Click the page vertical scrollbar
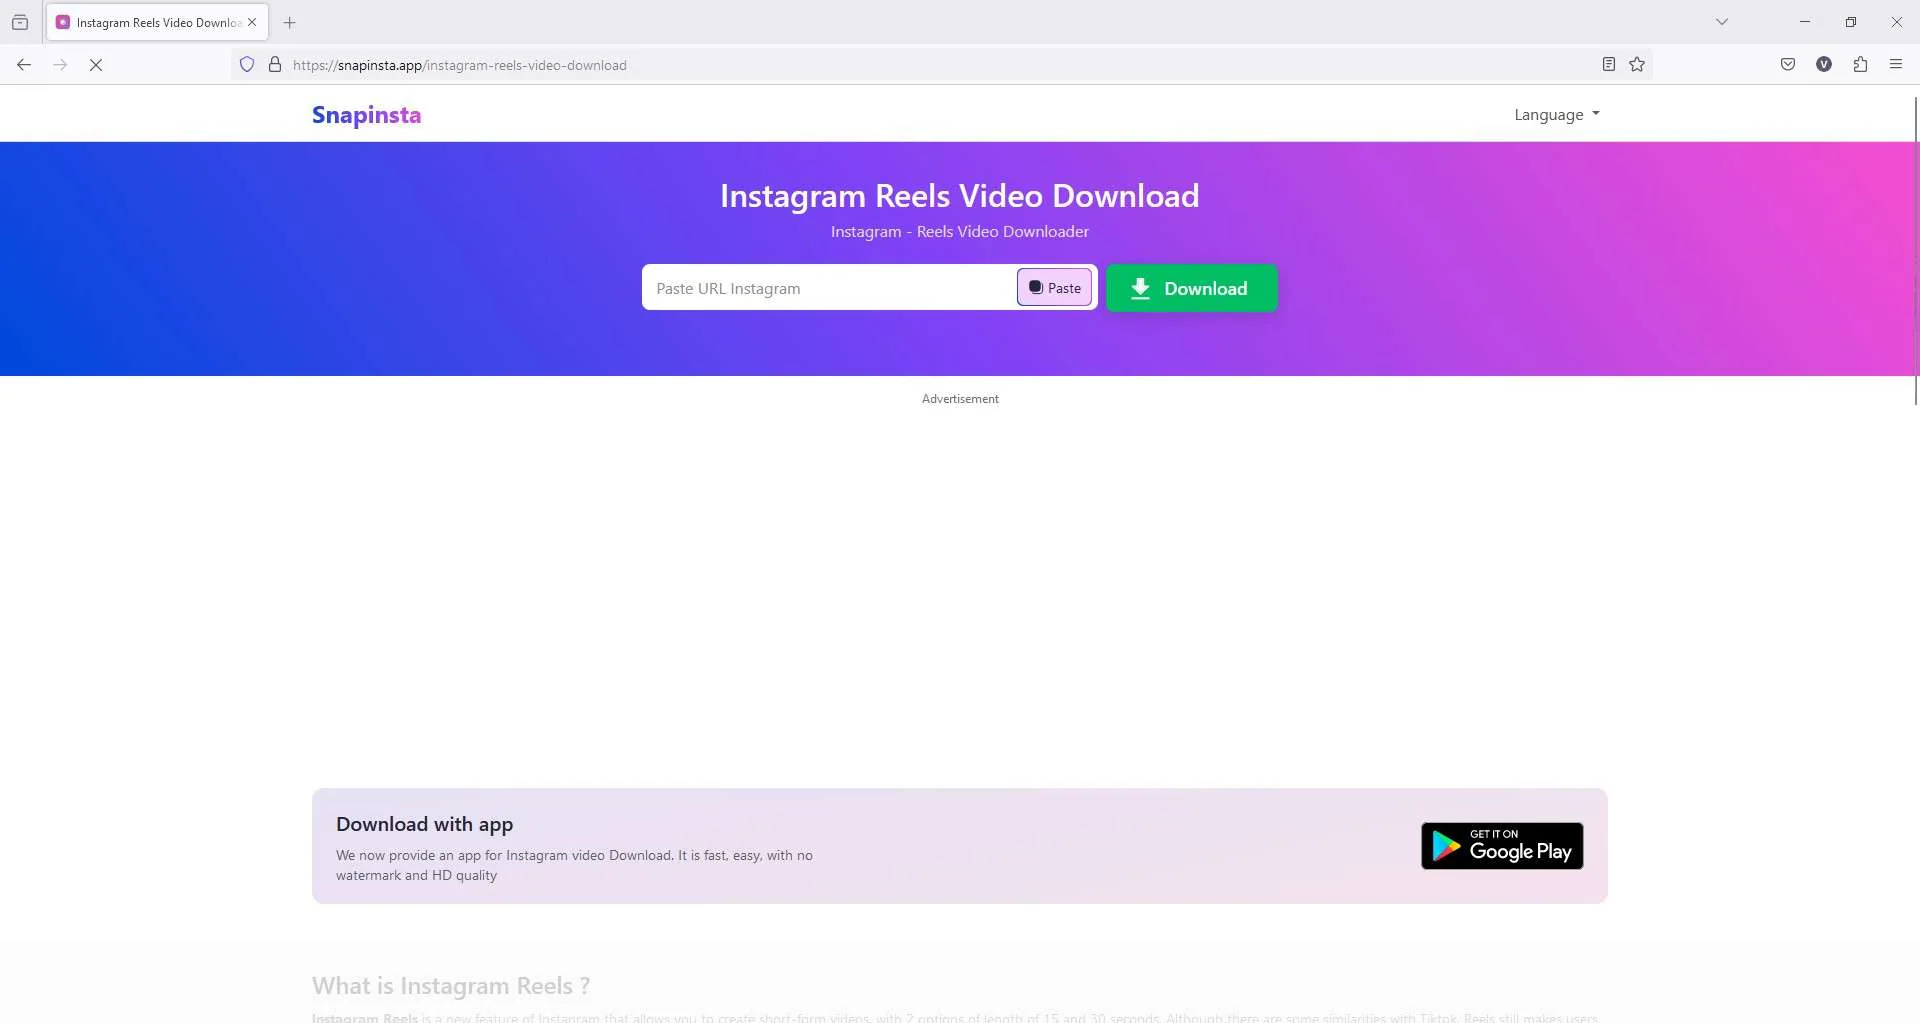The width and height of the screenshot is (1920, 1023). point(1915,250)
